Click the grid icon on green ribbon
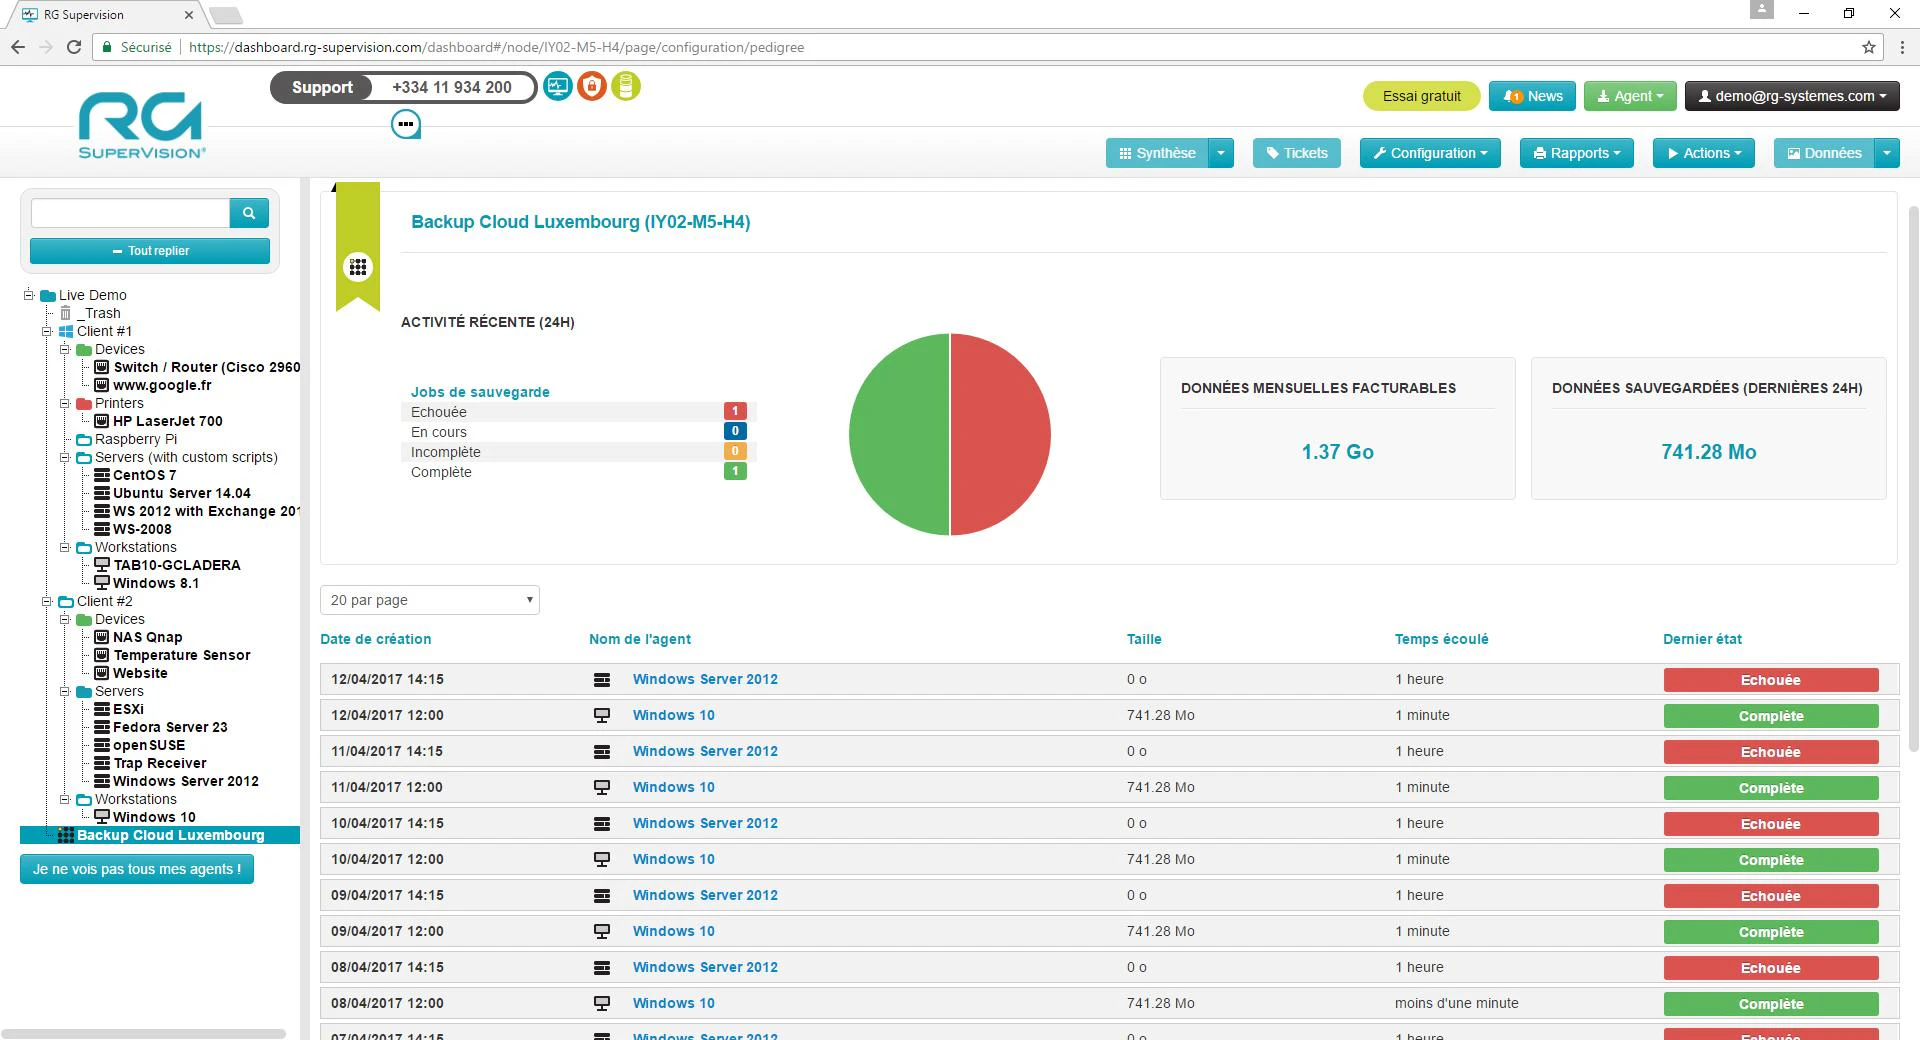The width and height of the screenshot is (1920, 1040). [x=358, y=267]
